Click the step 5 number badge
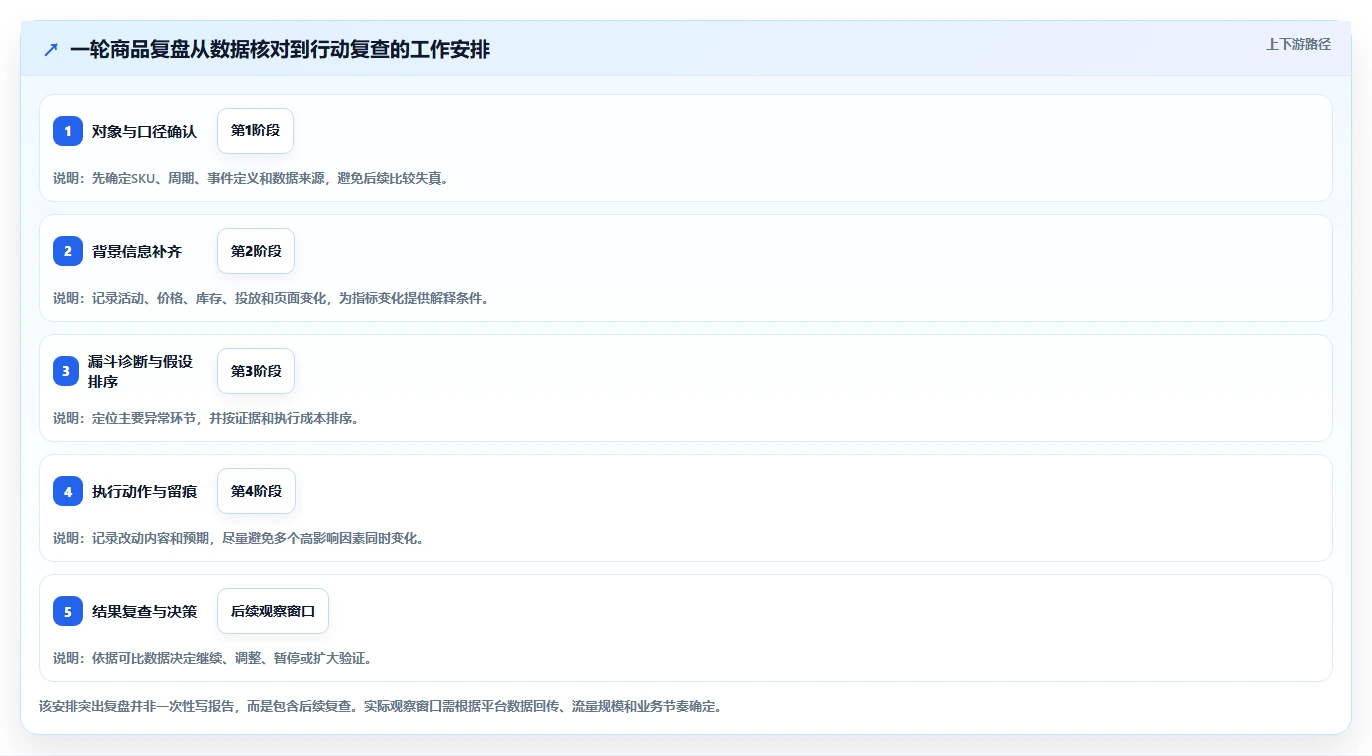Image resolution: width=1372 pixels, height=756 pixels. click(x=68, y=611)
